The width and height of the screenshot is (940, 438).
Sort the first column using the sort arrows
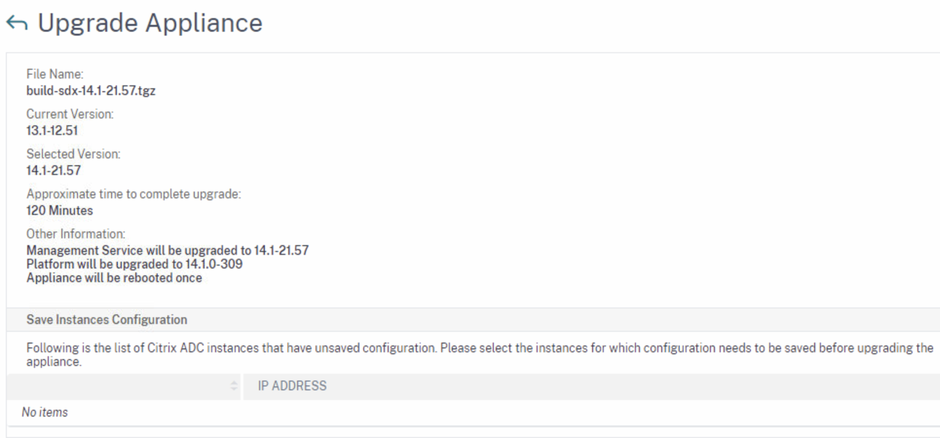[234, 386]
